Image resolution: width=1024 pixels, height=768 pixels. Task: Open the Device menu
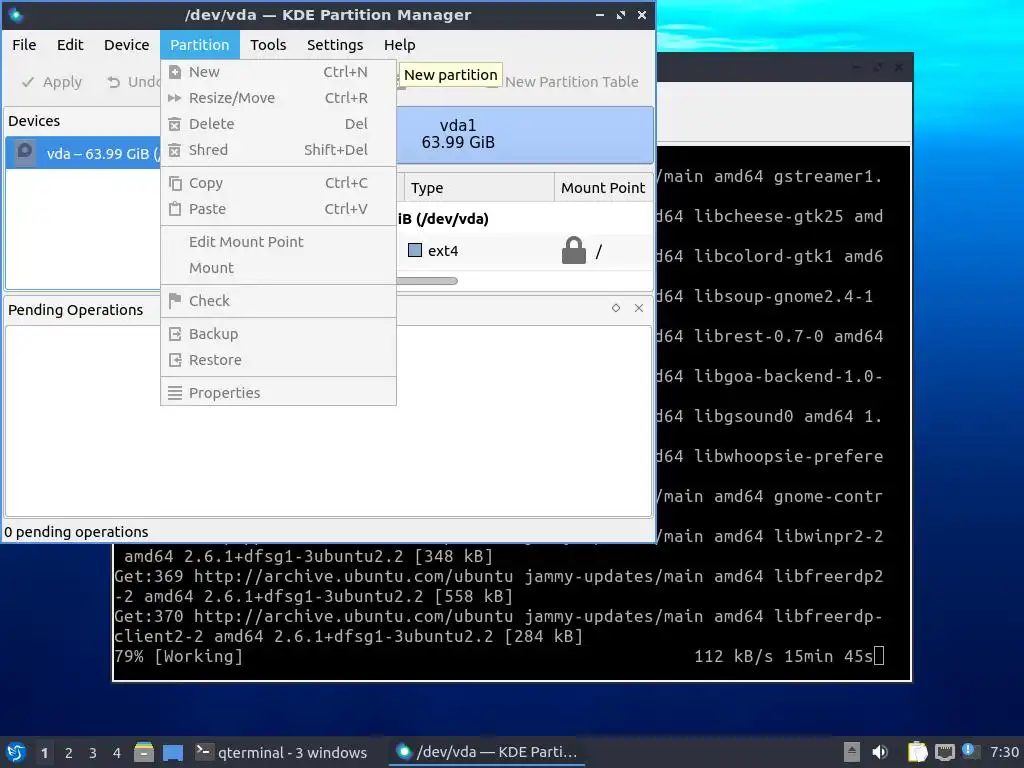[x=127, y=45]
